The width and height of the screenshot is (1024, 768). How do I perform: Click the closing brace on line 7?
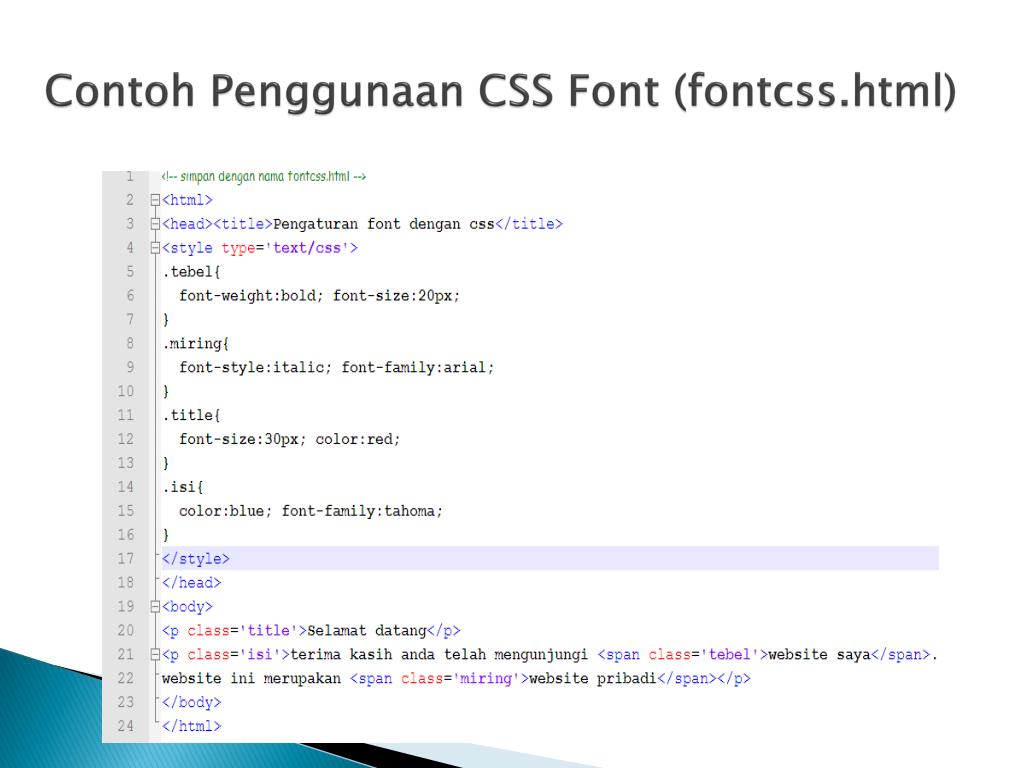[166, 320]
